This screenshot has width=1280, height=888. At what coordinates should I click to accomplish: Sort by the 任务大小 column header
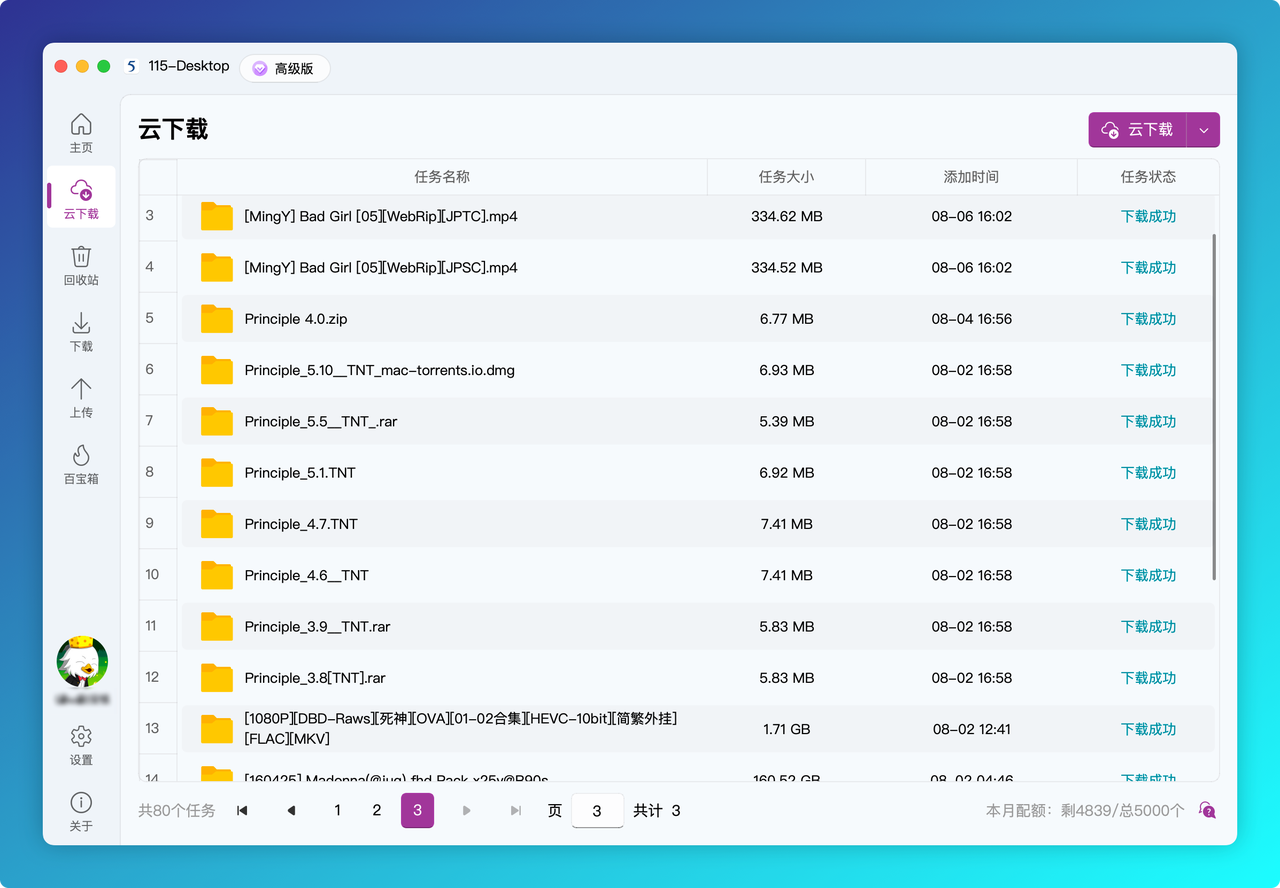point(786,177)
